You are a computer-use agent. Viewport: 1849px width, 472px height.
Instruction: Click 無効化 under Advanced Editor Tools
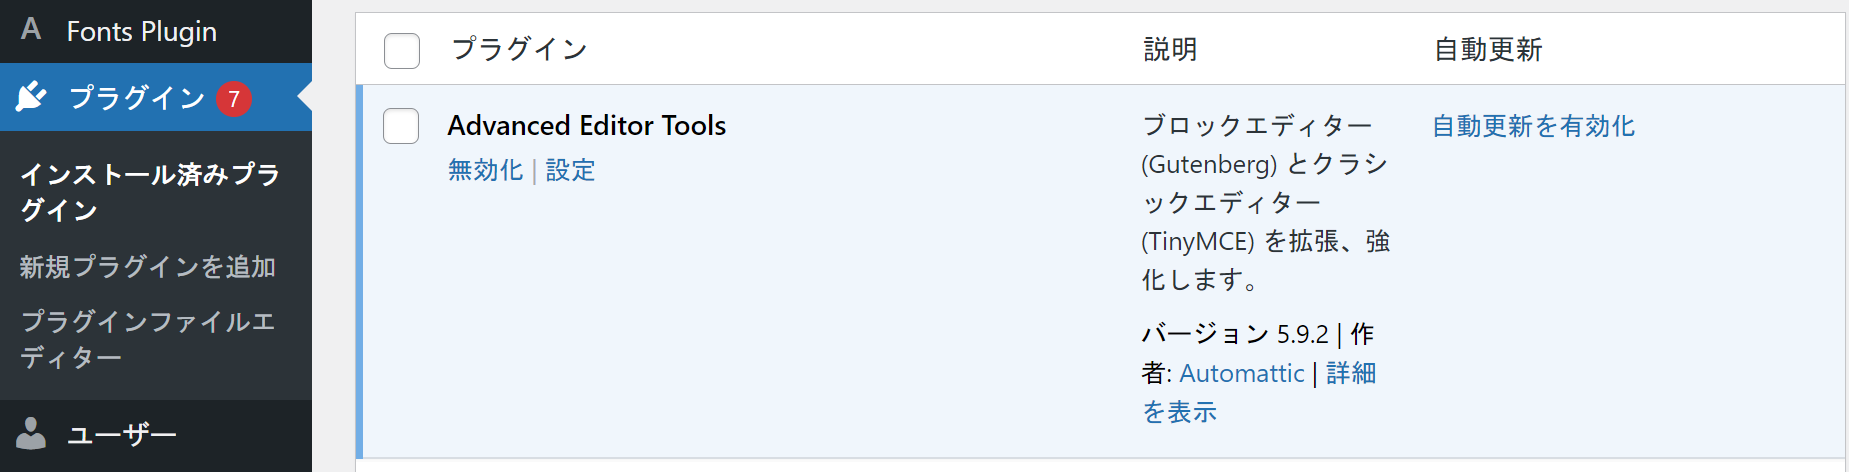tap(485, 170)
